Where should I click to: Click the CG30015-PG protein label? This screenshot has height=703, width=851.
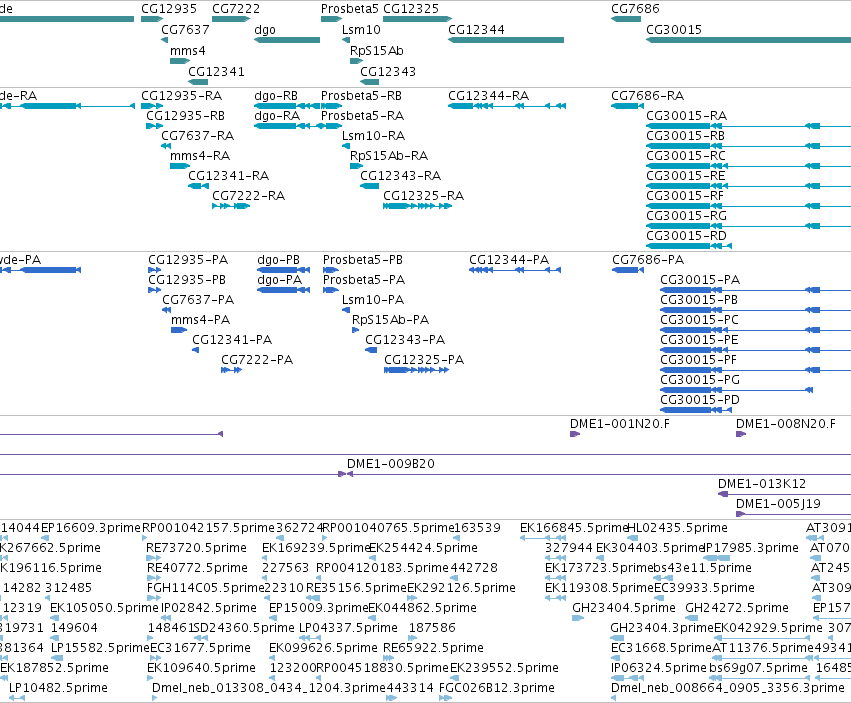[700, 381]
